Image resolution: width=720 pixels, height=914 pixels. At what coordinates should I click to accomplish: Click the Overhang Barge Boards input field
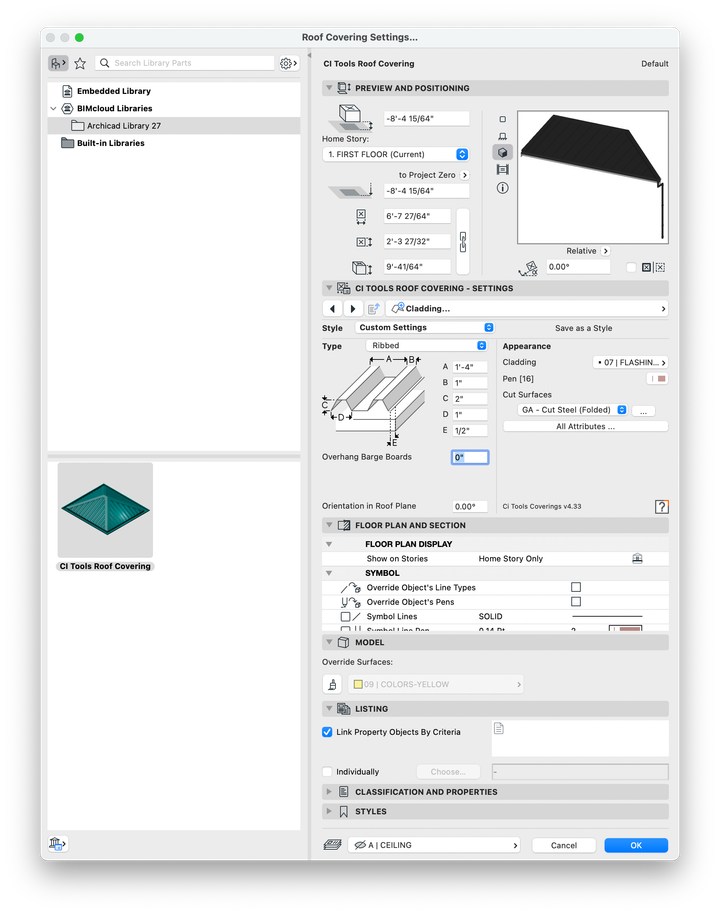(x=470, y=458)
